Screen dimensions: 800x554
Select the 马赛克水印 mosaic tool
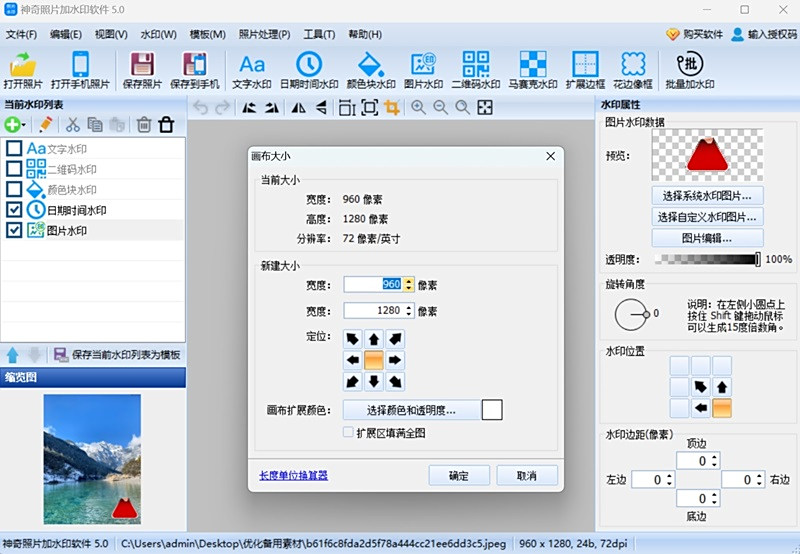(x=533, y=68)
